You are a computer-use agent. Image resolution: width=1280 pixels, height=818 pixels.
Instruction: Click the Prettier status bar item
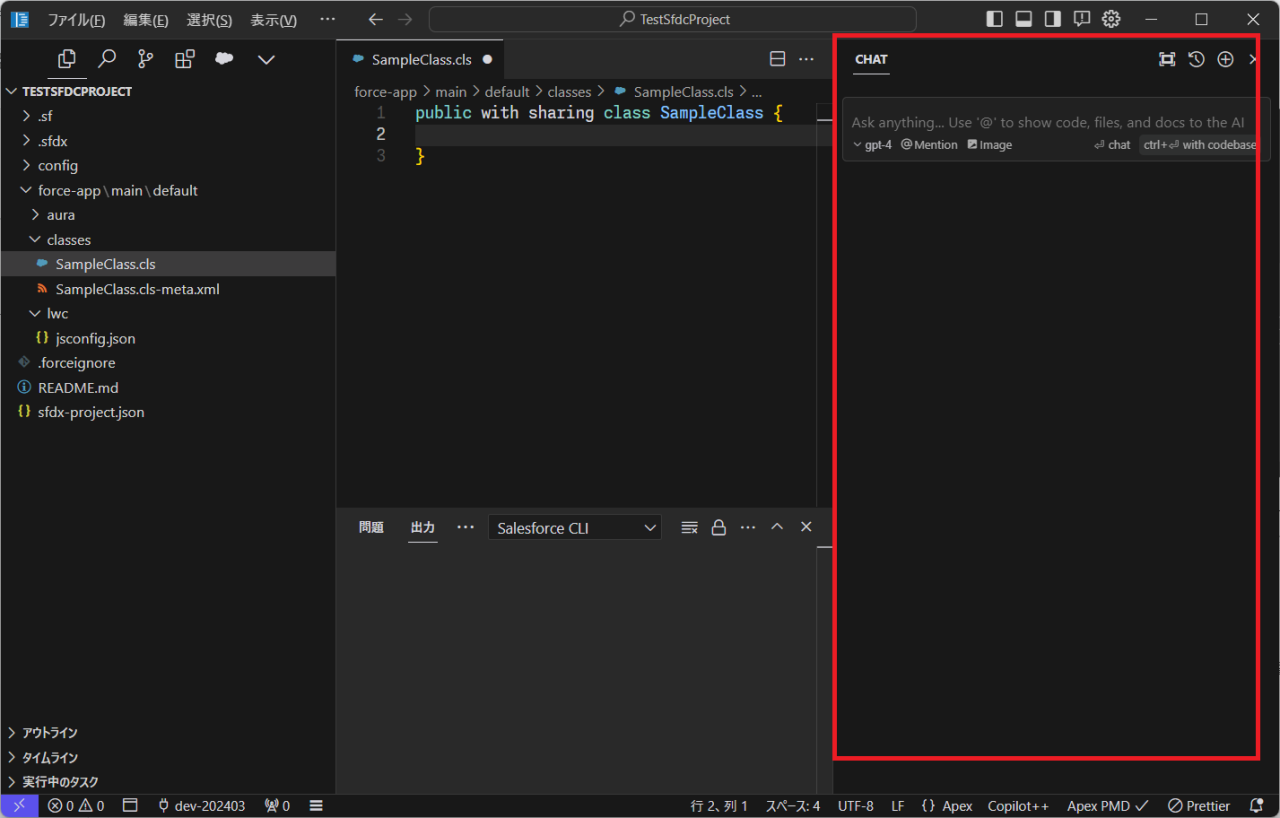pyautogui.click(x=1199, y=806)
